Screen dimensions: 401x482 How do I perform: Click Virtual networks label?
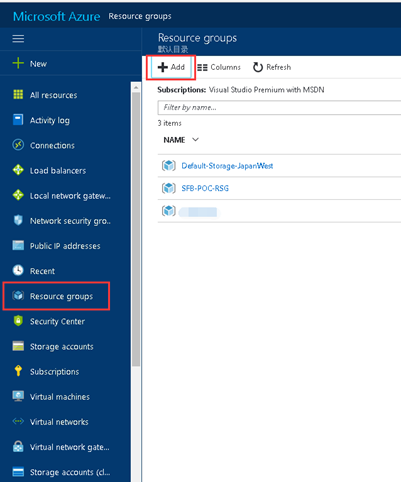(x=59, y=422)
